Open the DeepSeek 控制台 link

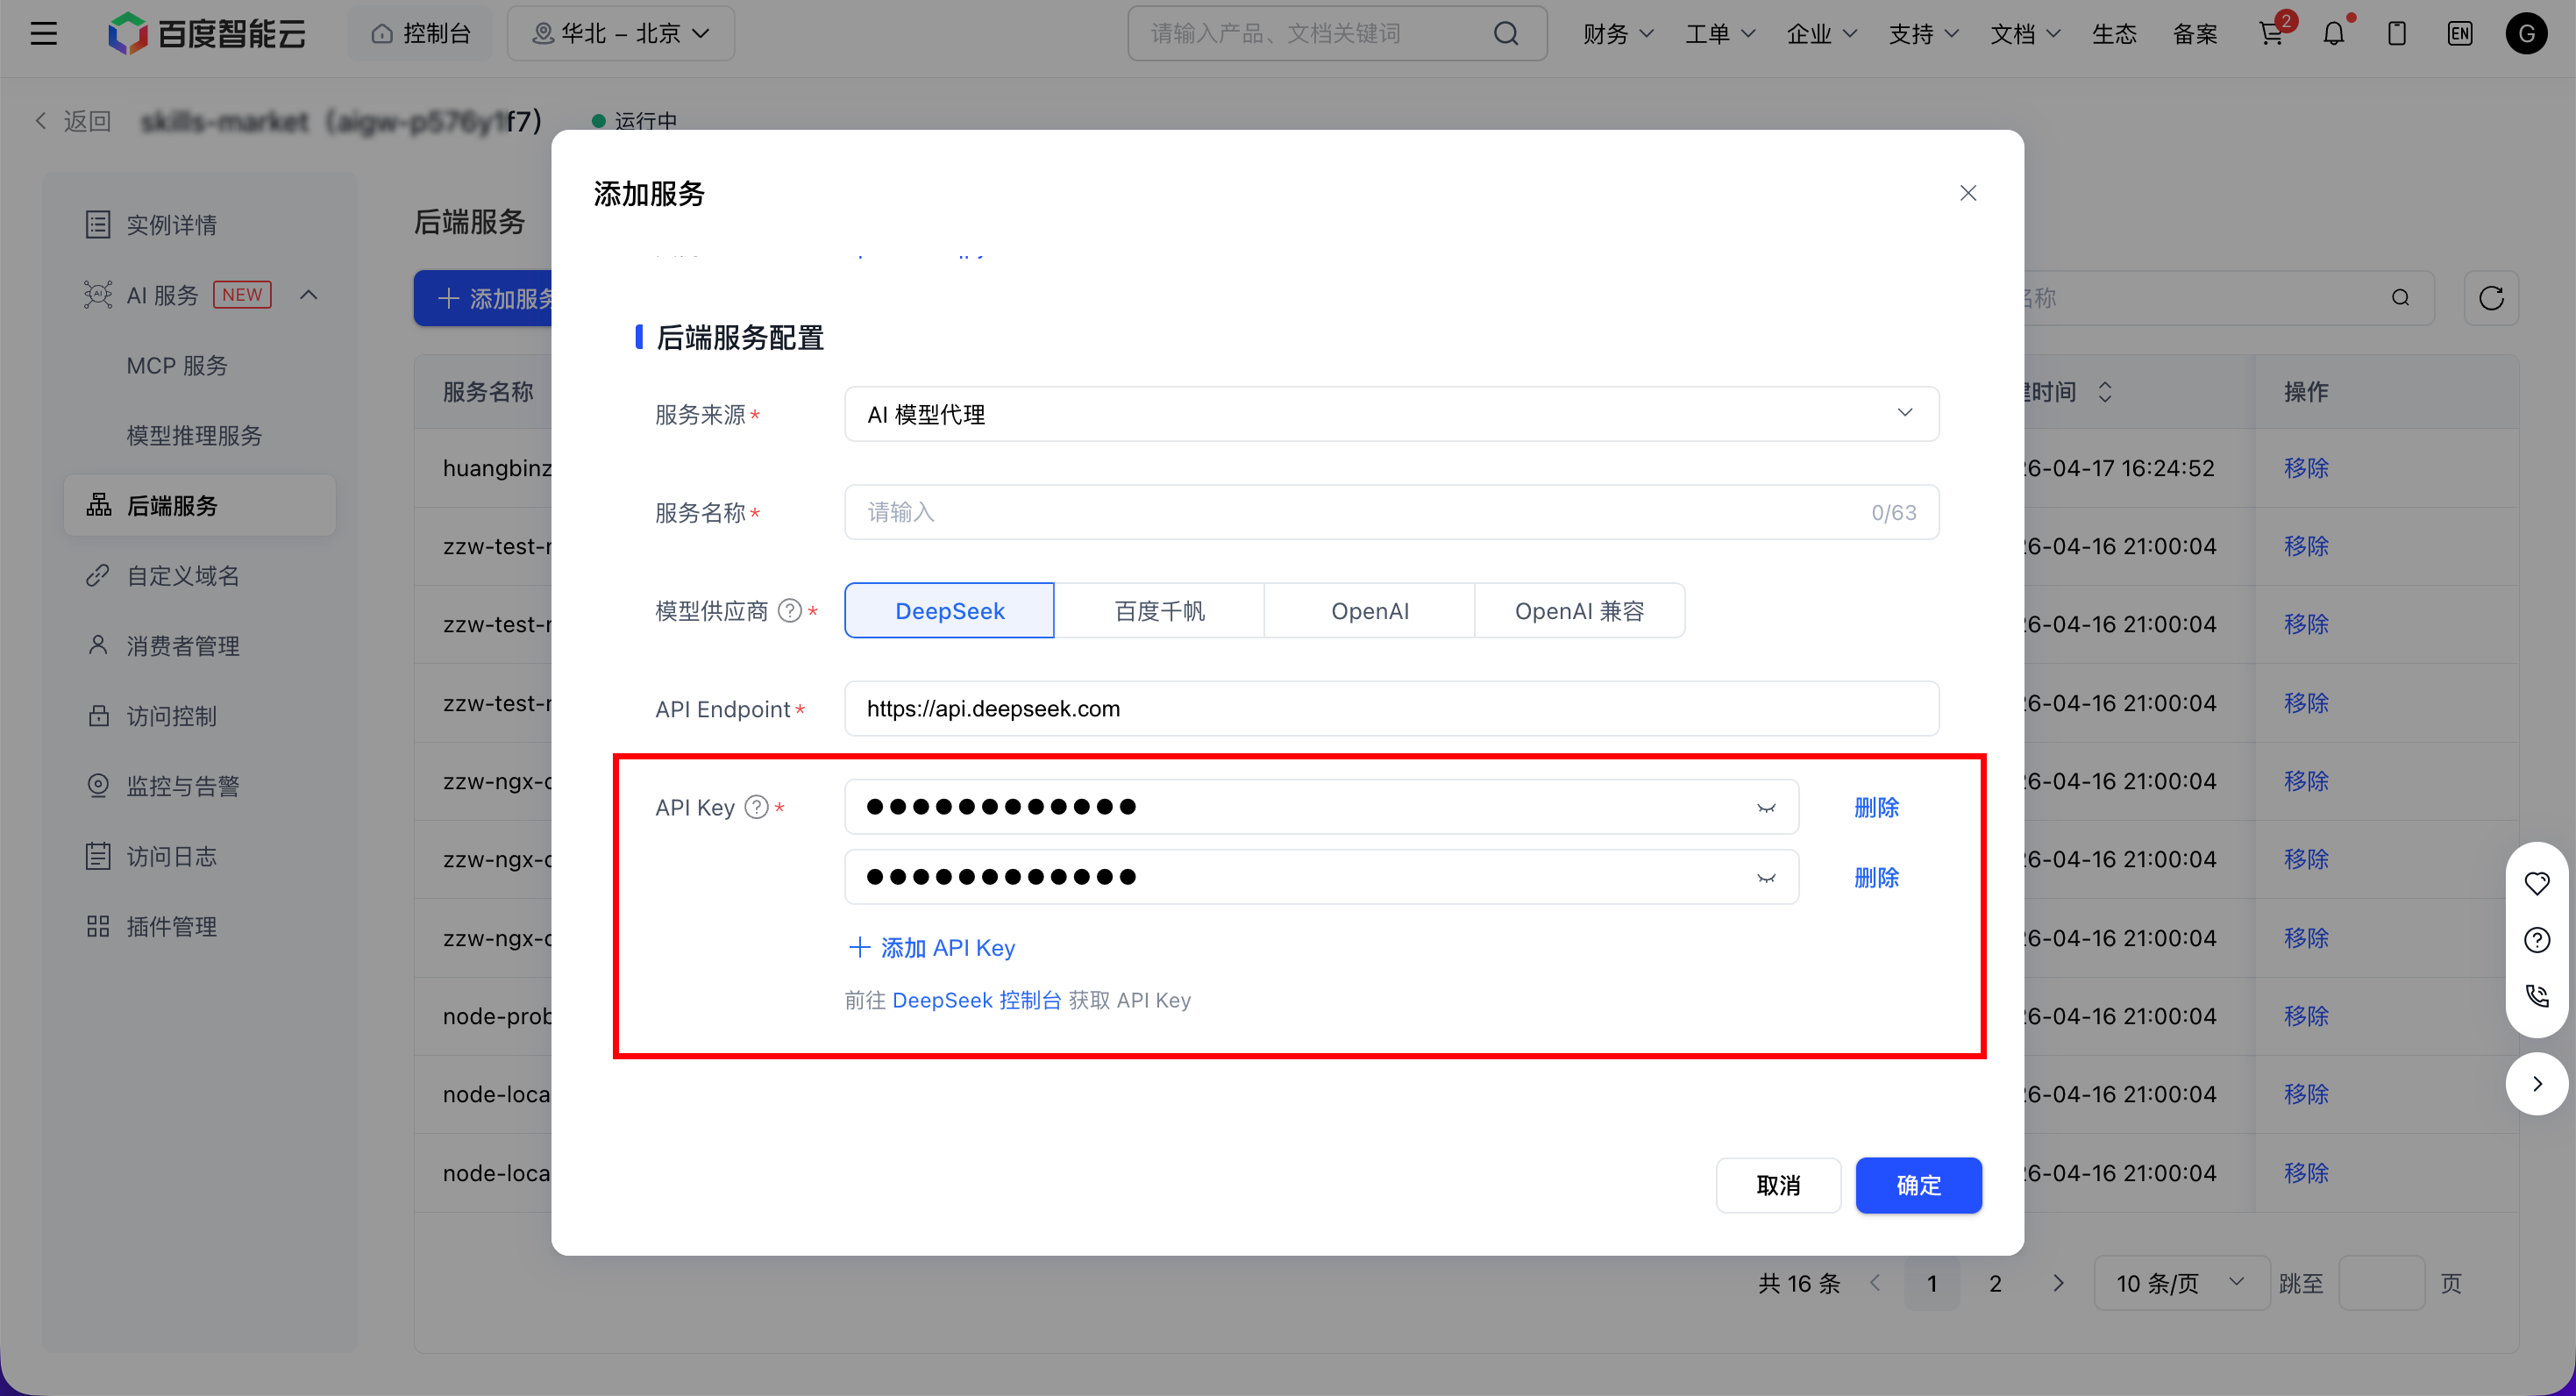(976, 1000)
